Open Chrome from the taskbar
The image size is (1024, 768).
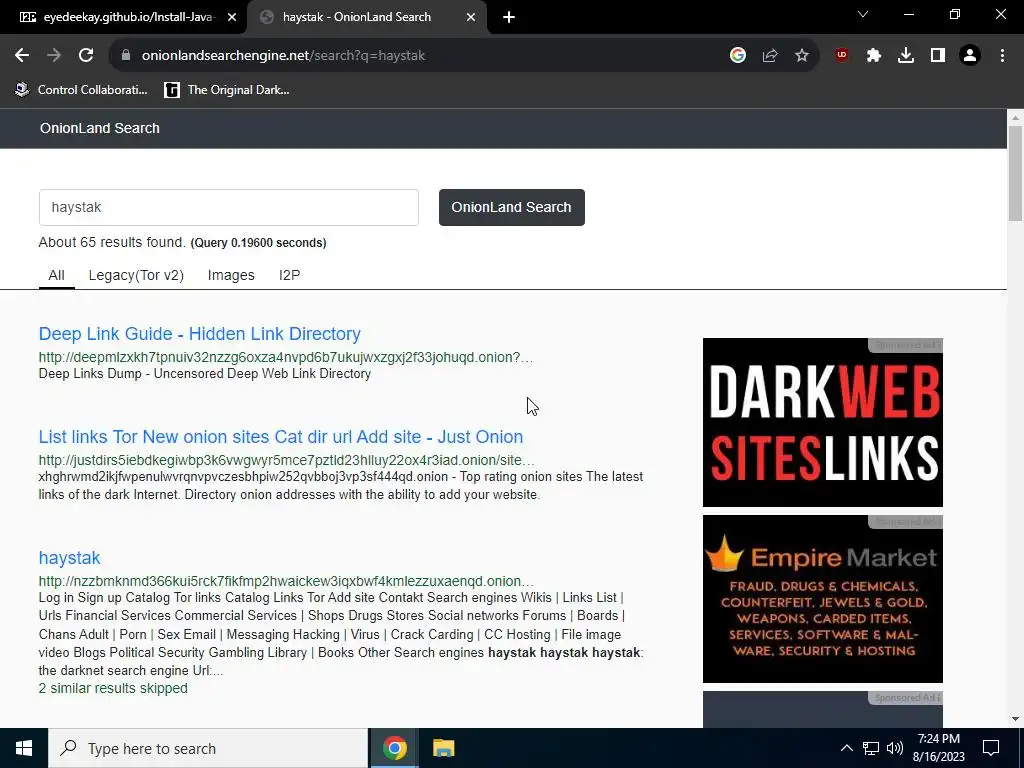(394, 748)
